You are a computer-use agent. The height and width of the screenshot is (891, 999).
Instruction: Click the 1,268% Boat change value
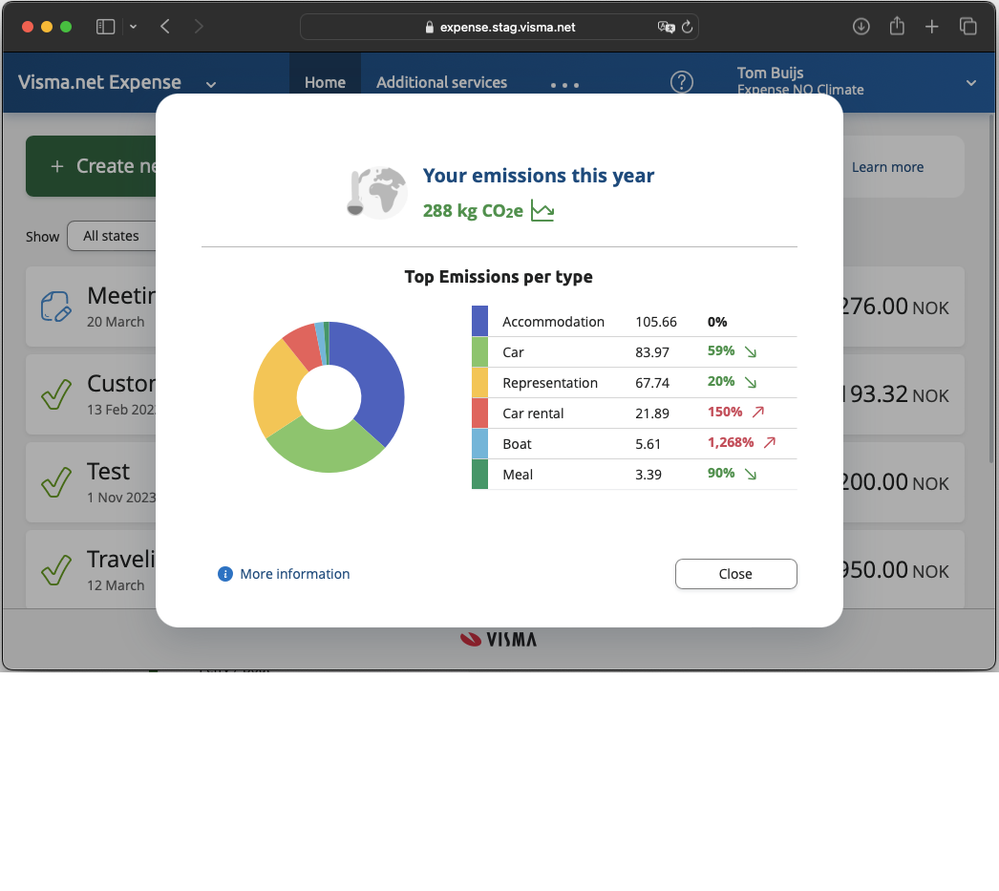tap(730, 442)
